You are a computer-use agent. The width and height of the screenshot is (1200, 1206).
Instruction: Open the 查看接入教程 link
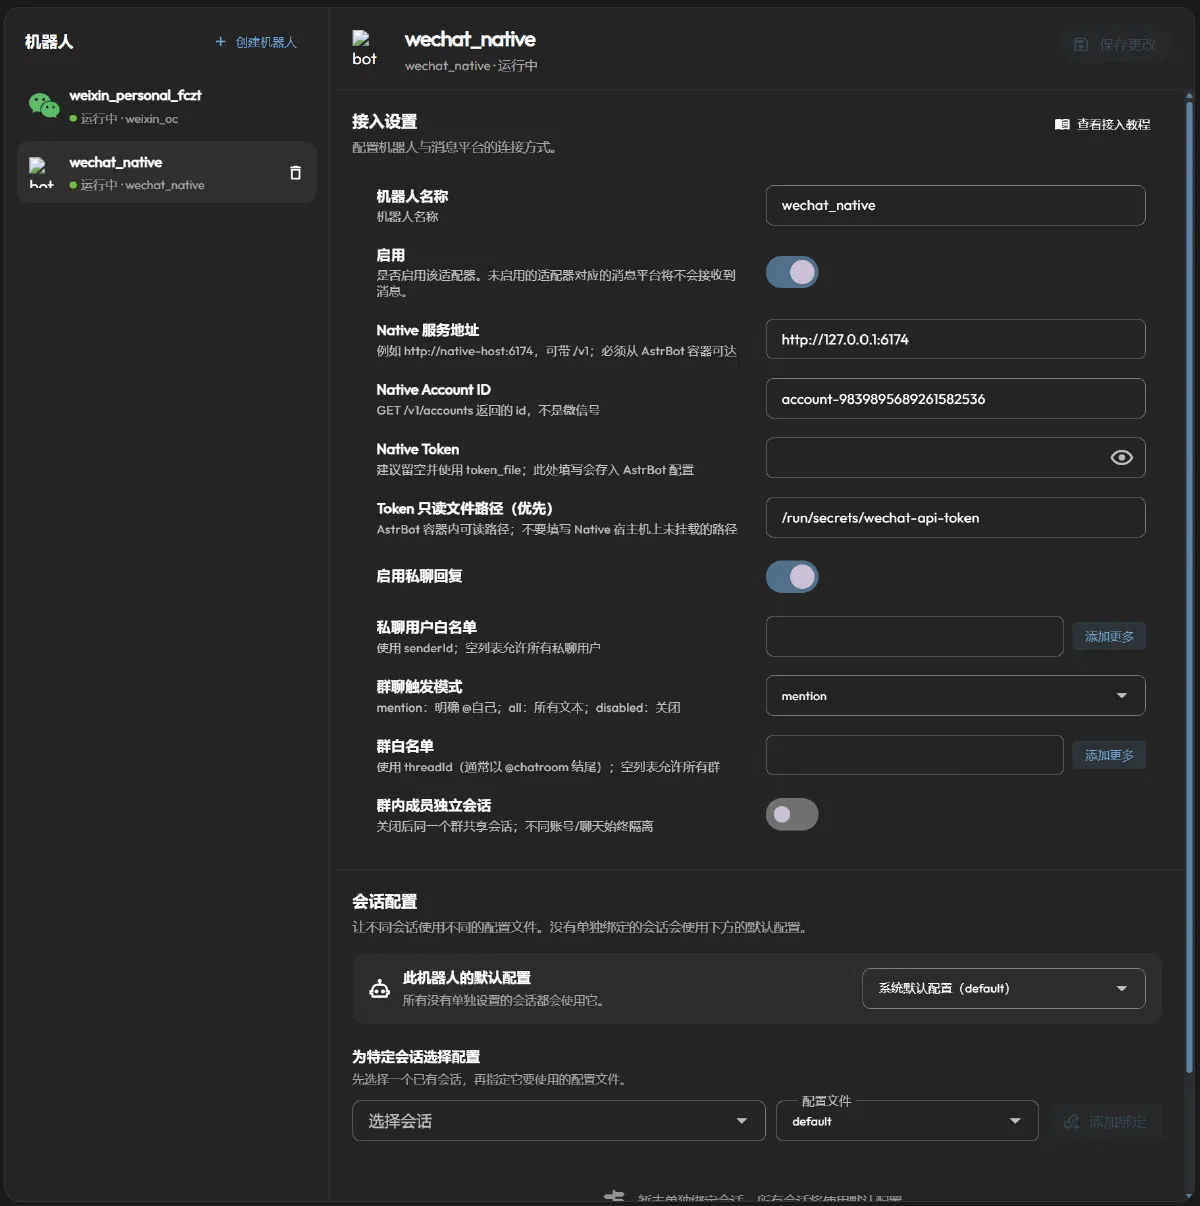pos(1103,124)
